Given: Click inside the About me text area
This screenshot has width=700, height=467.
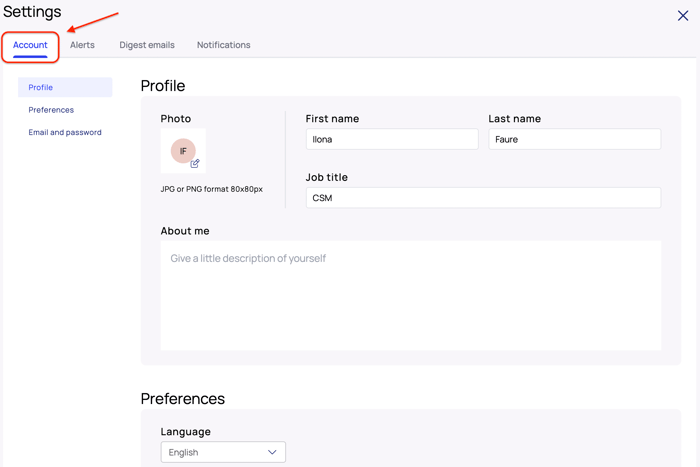Looking at the screenshot, I should point(410,295).
